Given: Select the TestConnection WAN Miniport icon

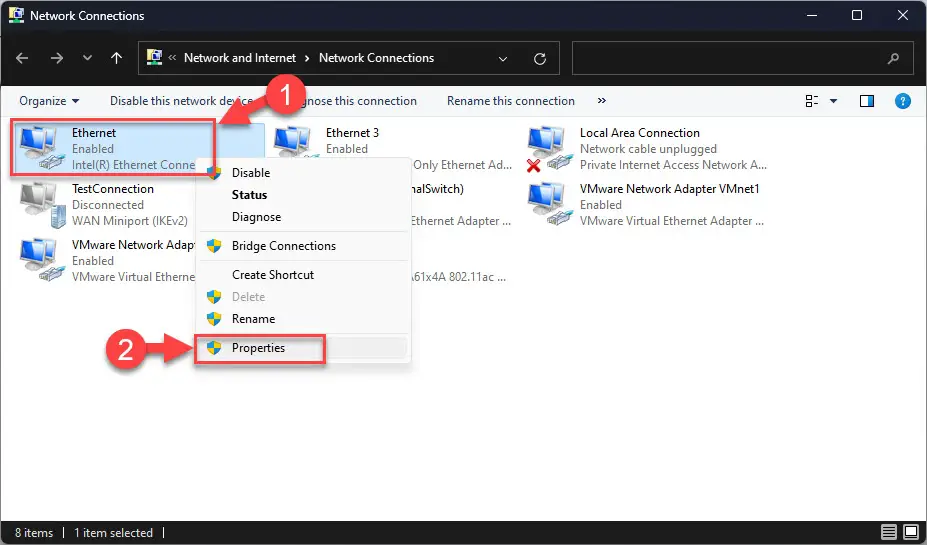Looking at the screenshot, I should click(43, 205).
